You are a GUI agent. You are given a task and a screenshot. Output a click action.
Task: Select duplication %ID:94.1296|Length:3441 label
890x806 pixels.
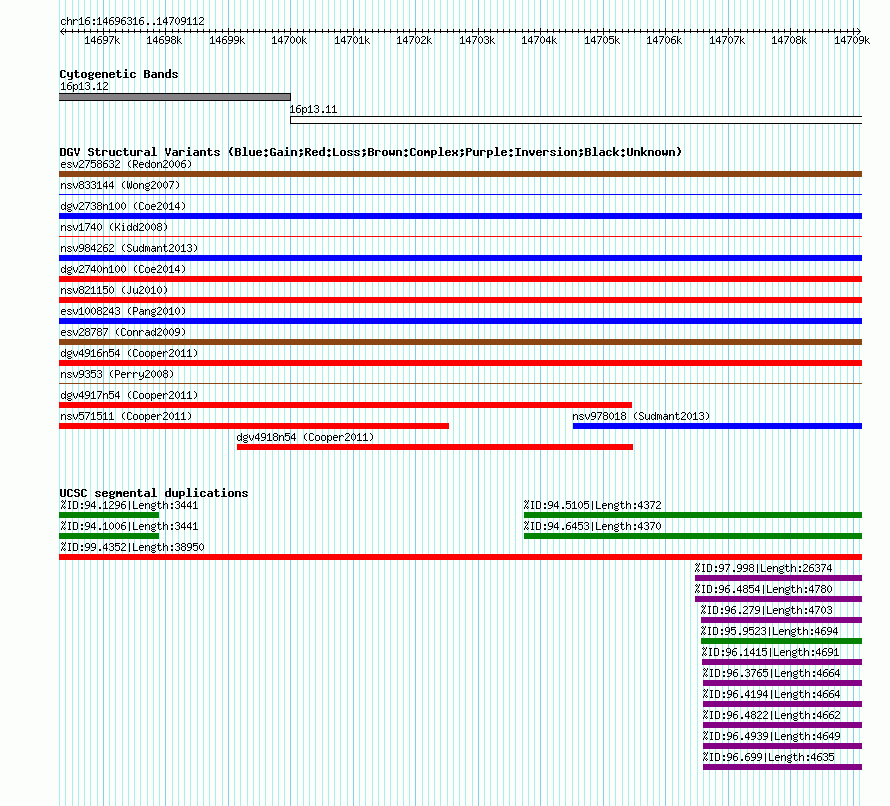[x=129, y=506]
